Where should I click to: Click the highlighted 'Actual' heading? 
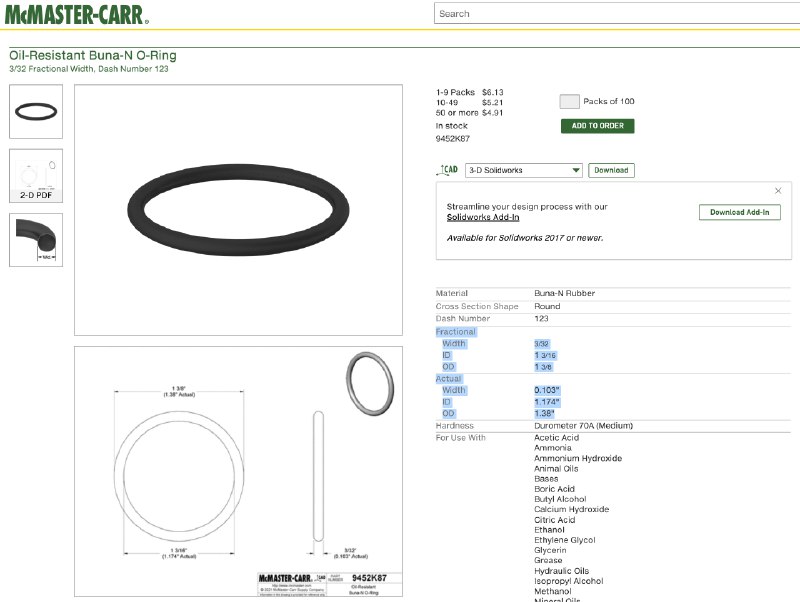448,379
